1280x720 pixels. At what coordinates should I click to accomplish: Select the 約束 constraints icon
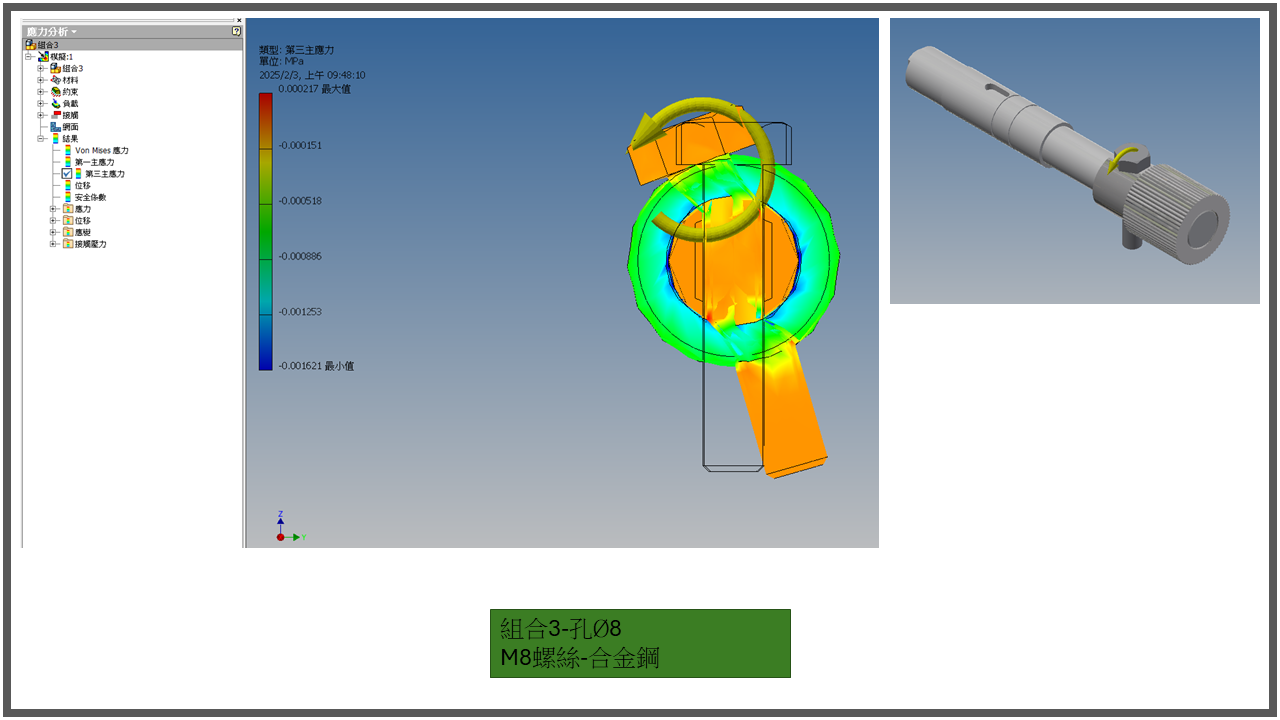point(55,92)
